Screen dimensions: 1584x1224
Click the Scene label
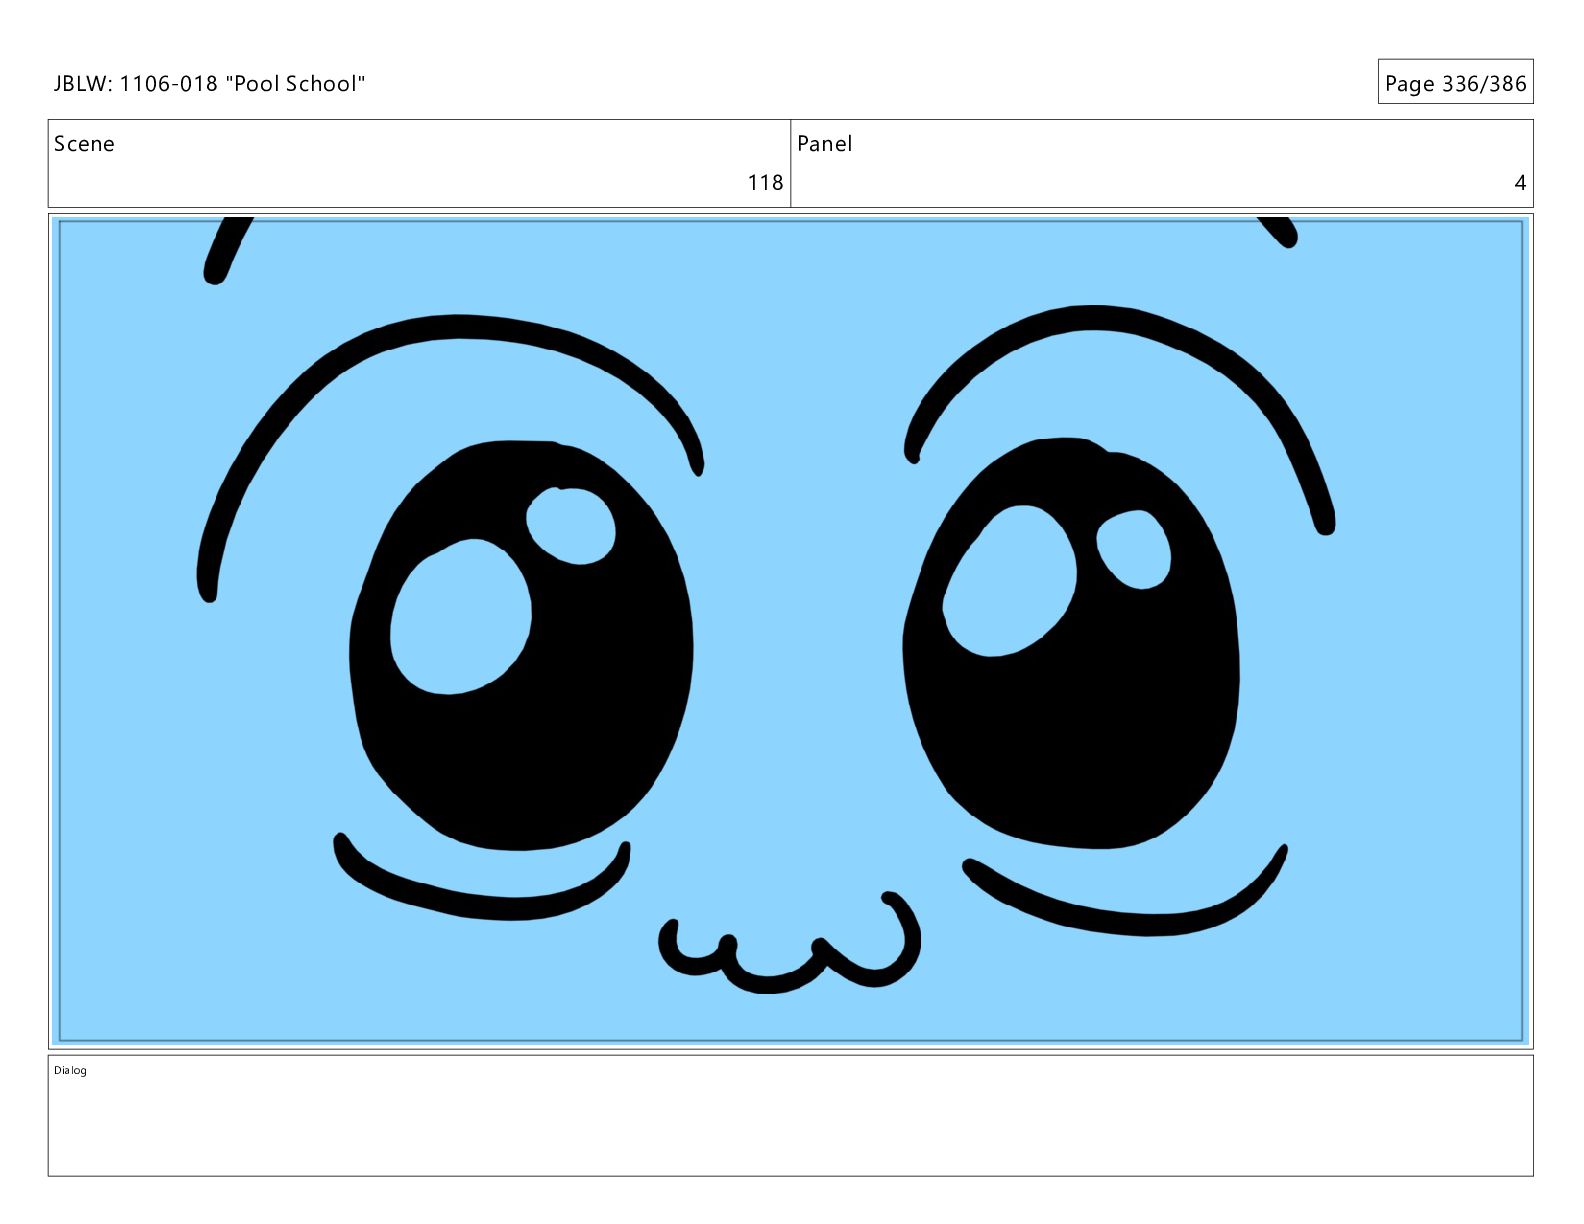coord(84,144)
